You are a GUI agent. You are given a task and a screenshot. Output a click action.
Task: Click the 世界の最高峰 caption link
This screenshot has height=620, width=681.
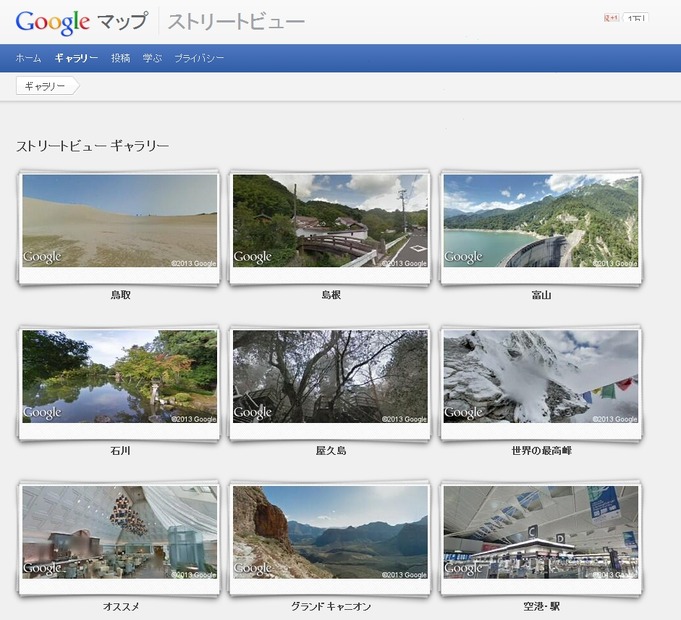542,451
